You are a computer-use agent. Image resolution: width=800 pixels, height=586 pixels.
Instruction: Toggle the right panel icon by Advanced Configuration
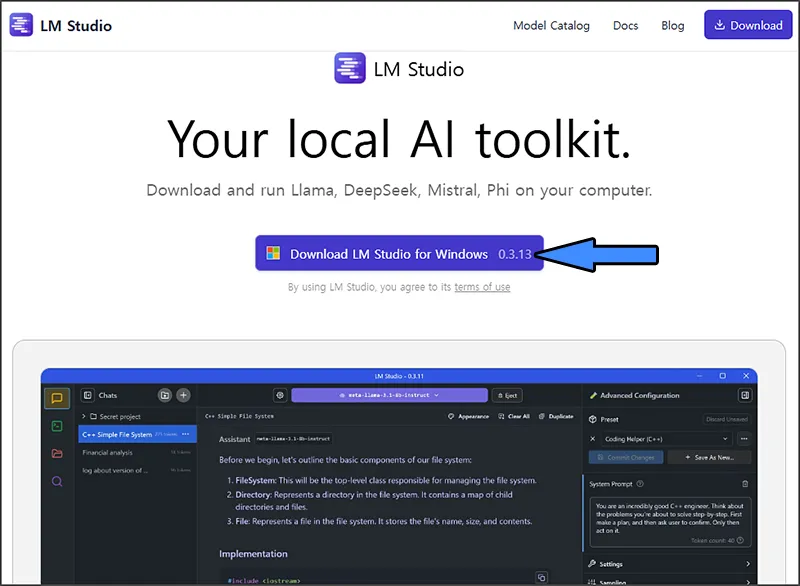click(745, 395)
